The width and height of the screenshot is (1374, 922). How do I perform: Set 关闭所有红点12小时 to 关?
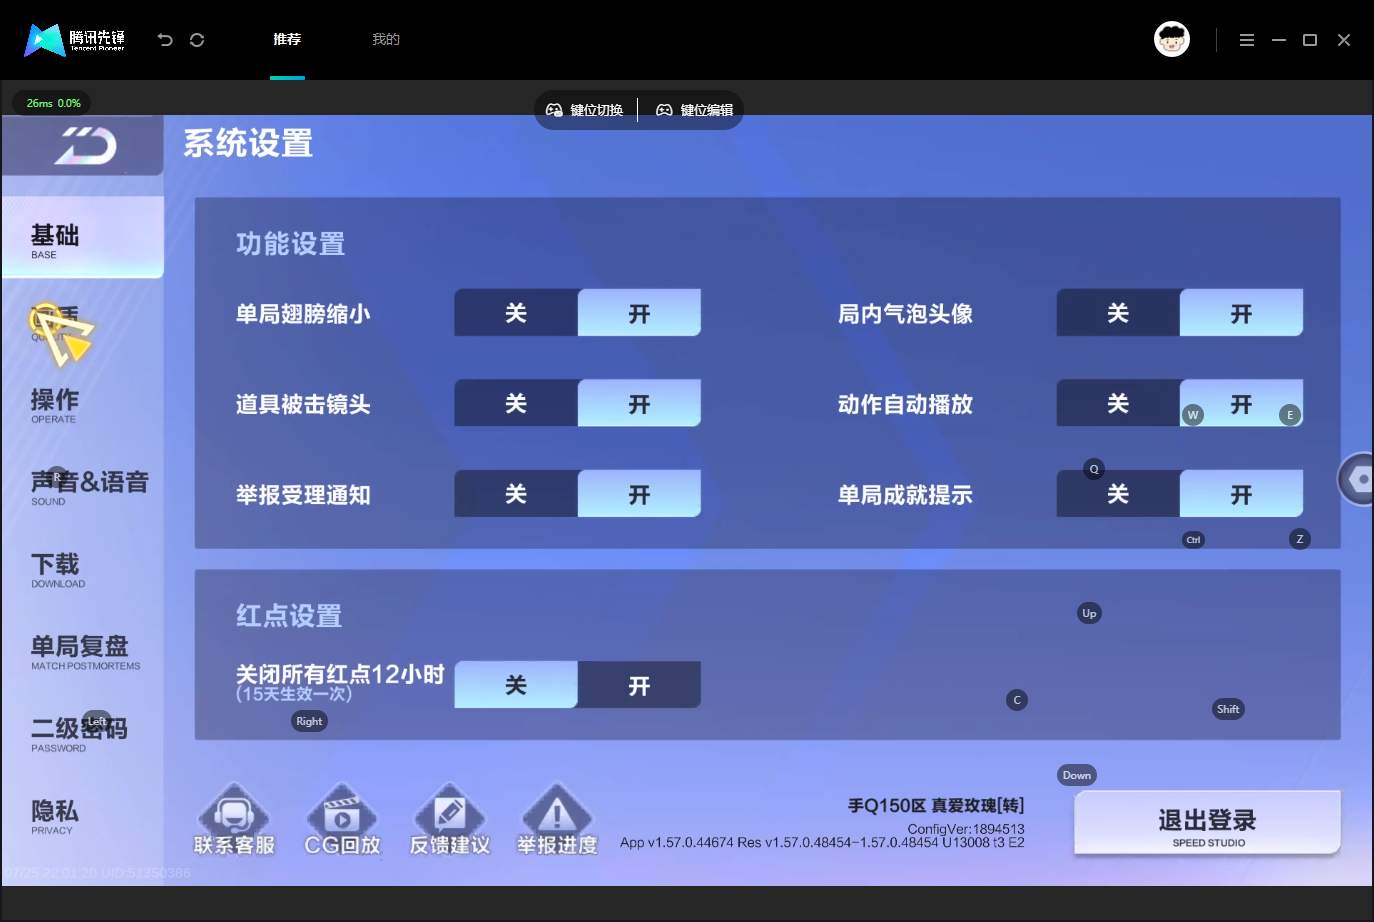[x=516, y=685]
